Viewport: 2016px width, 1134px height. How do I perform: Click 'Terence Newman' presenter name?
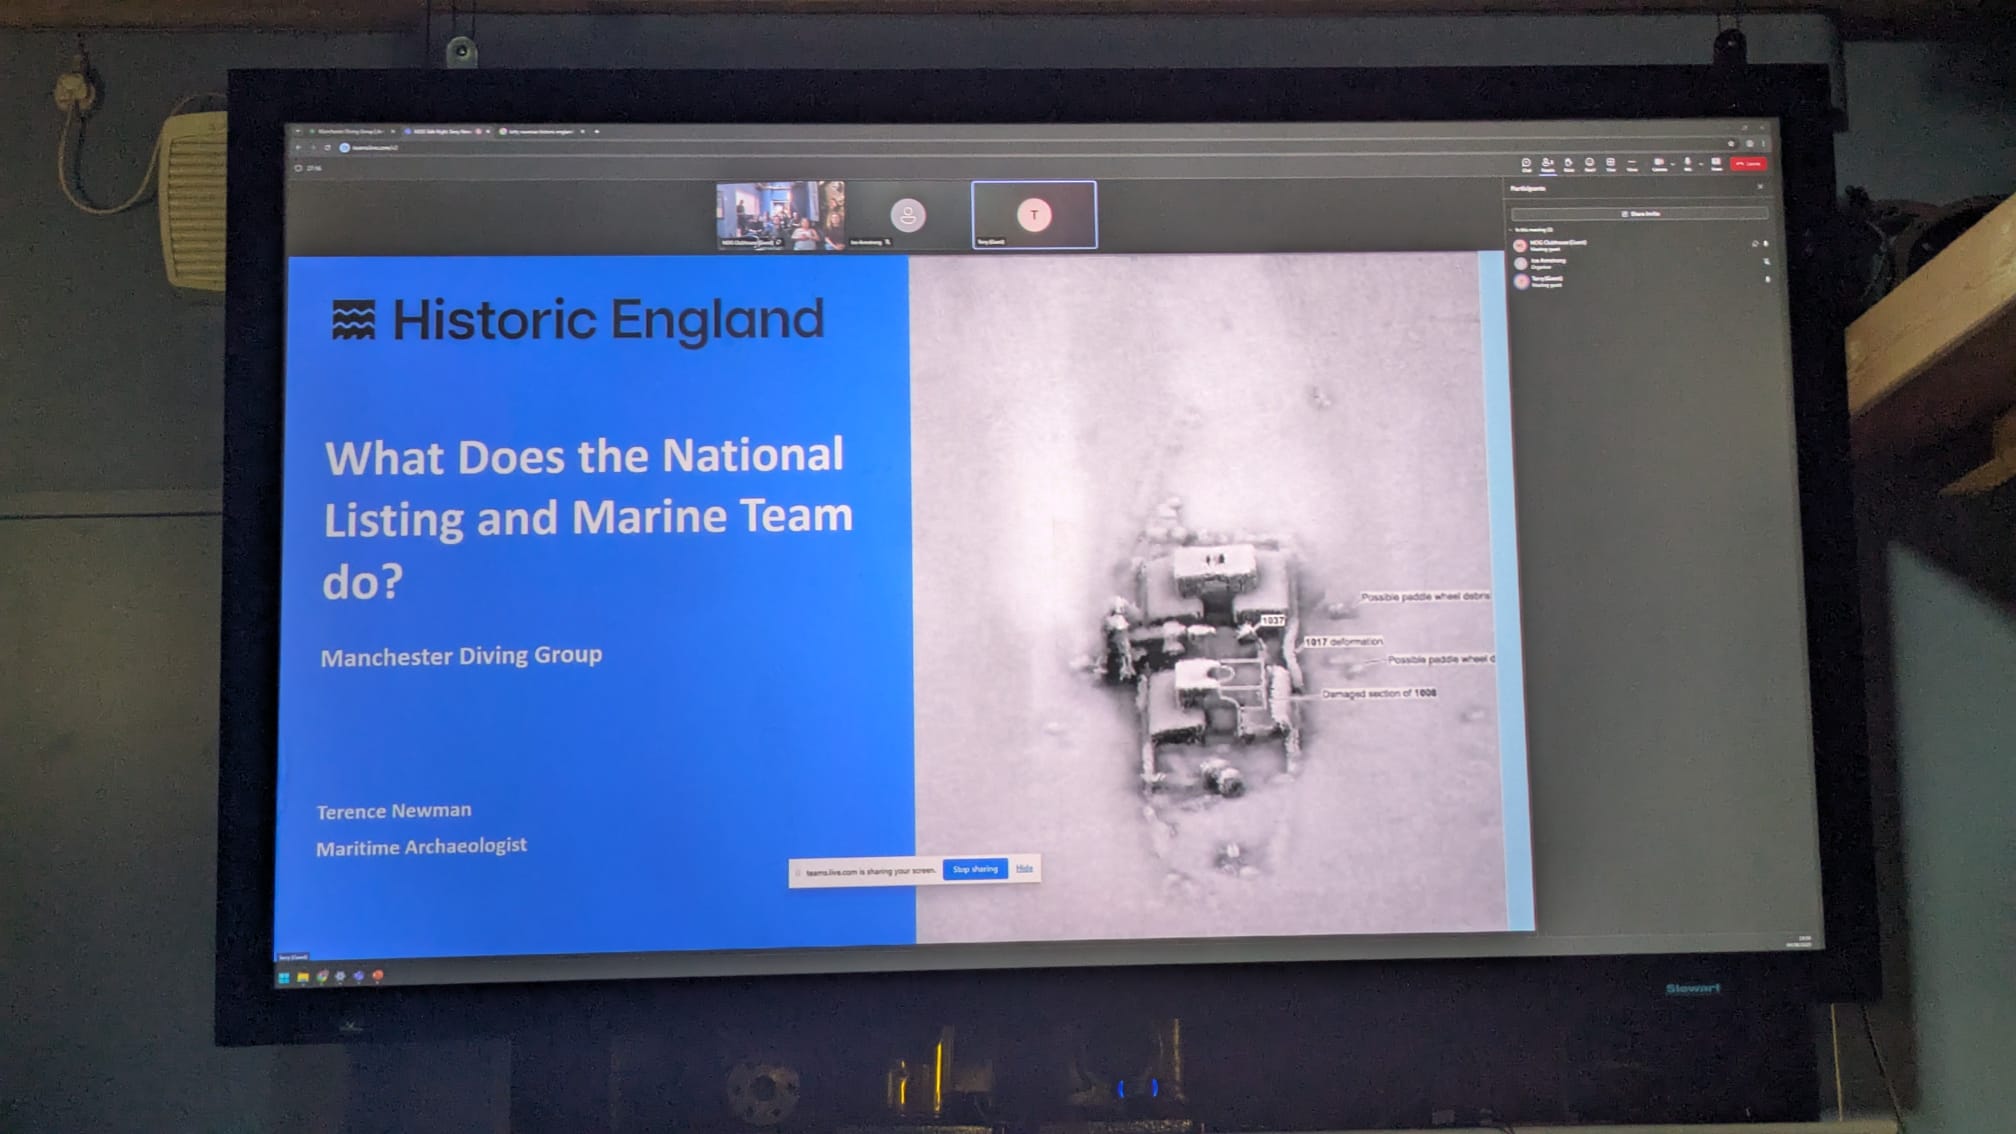click(394, 811)
